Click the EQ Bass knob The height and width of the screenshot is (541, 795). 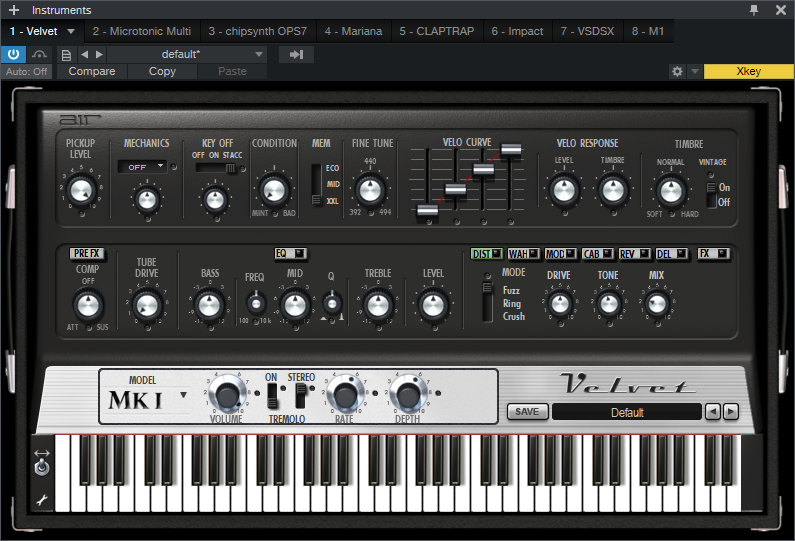click(x=209, y=305)
